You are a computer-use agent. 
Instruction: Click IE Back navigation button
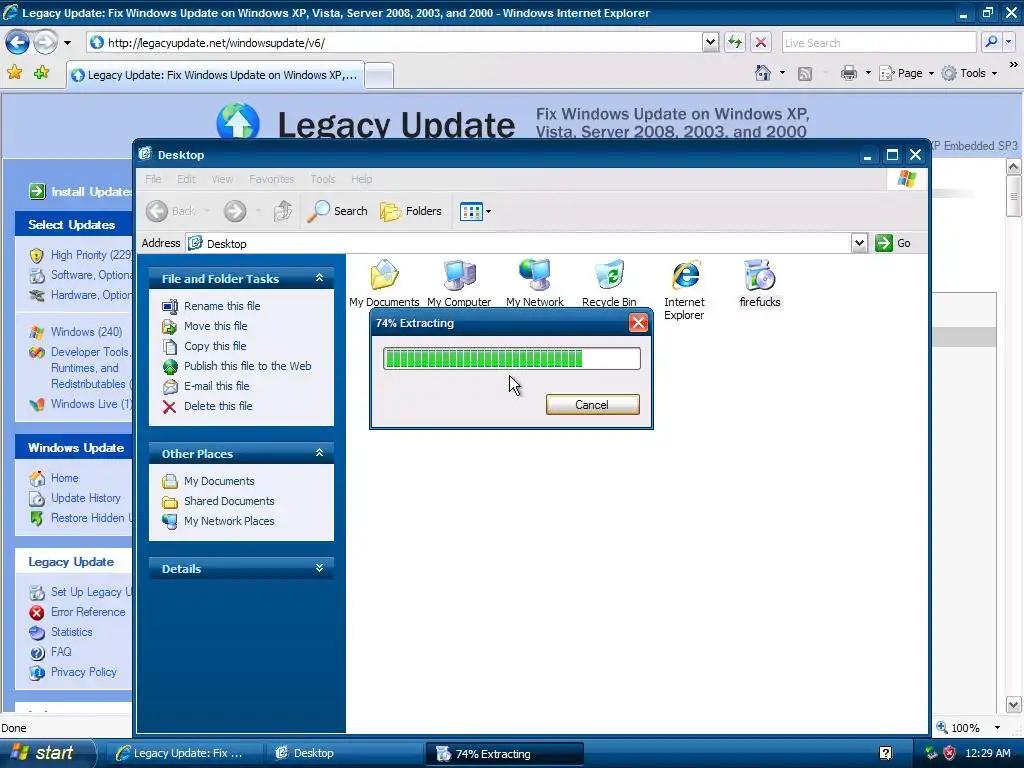coord(18,43)
